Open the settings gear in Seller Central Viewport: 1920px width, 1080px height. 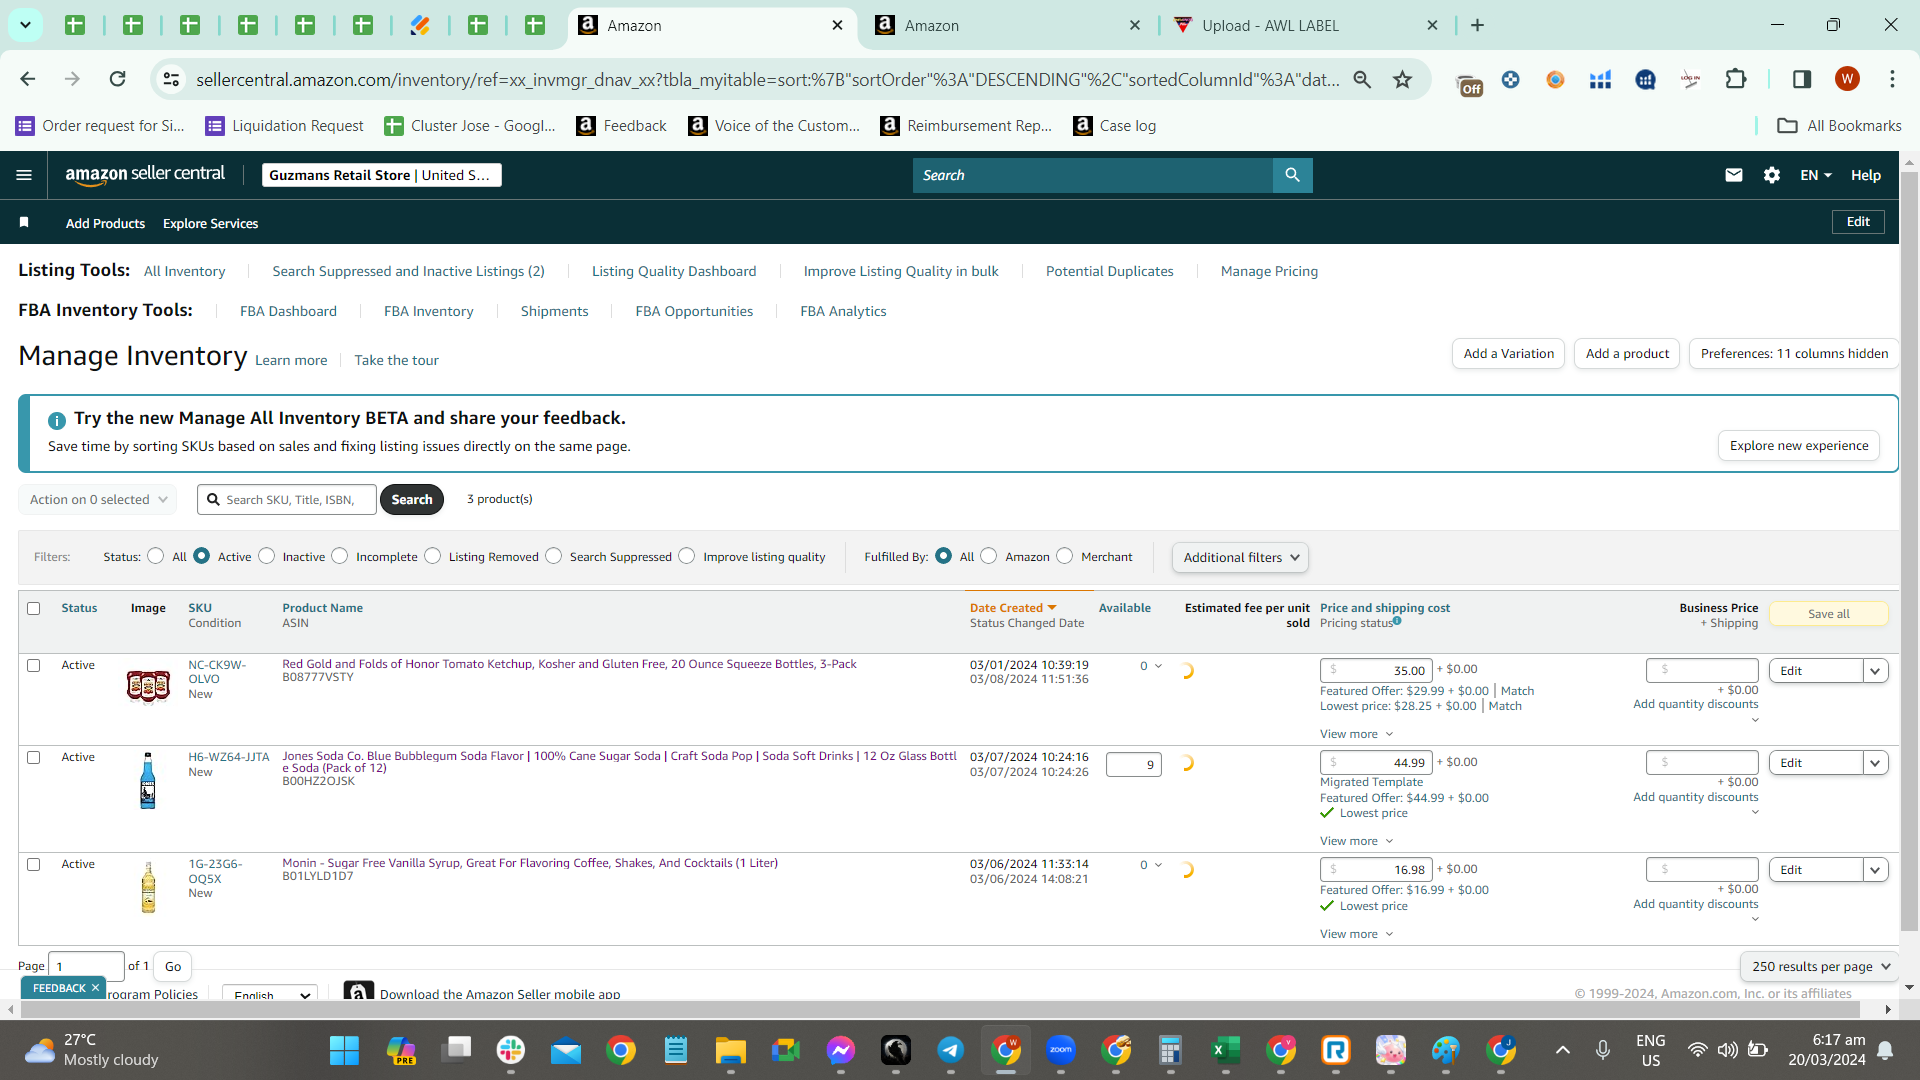click(x=1772, y=175)
